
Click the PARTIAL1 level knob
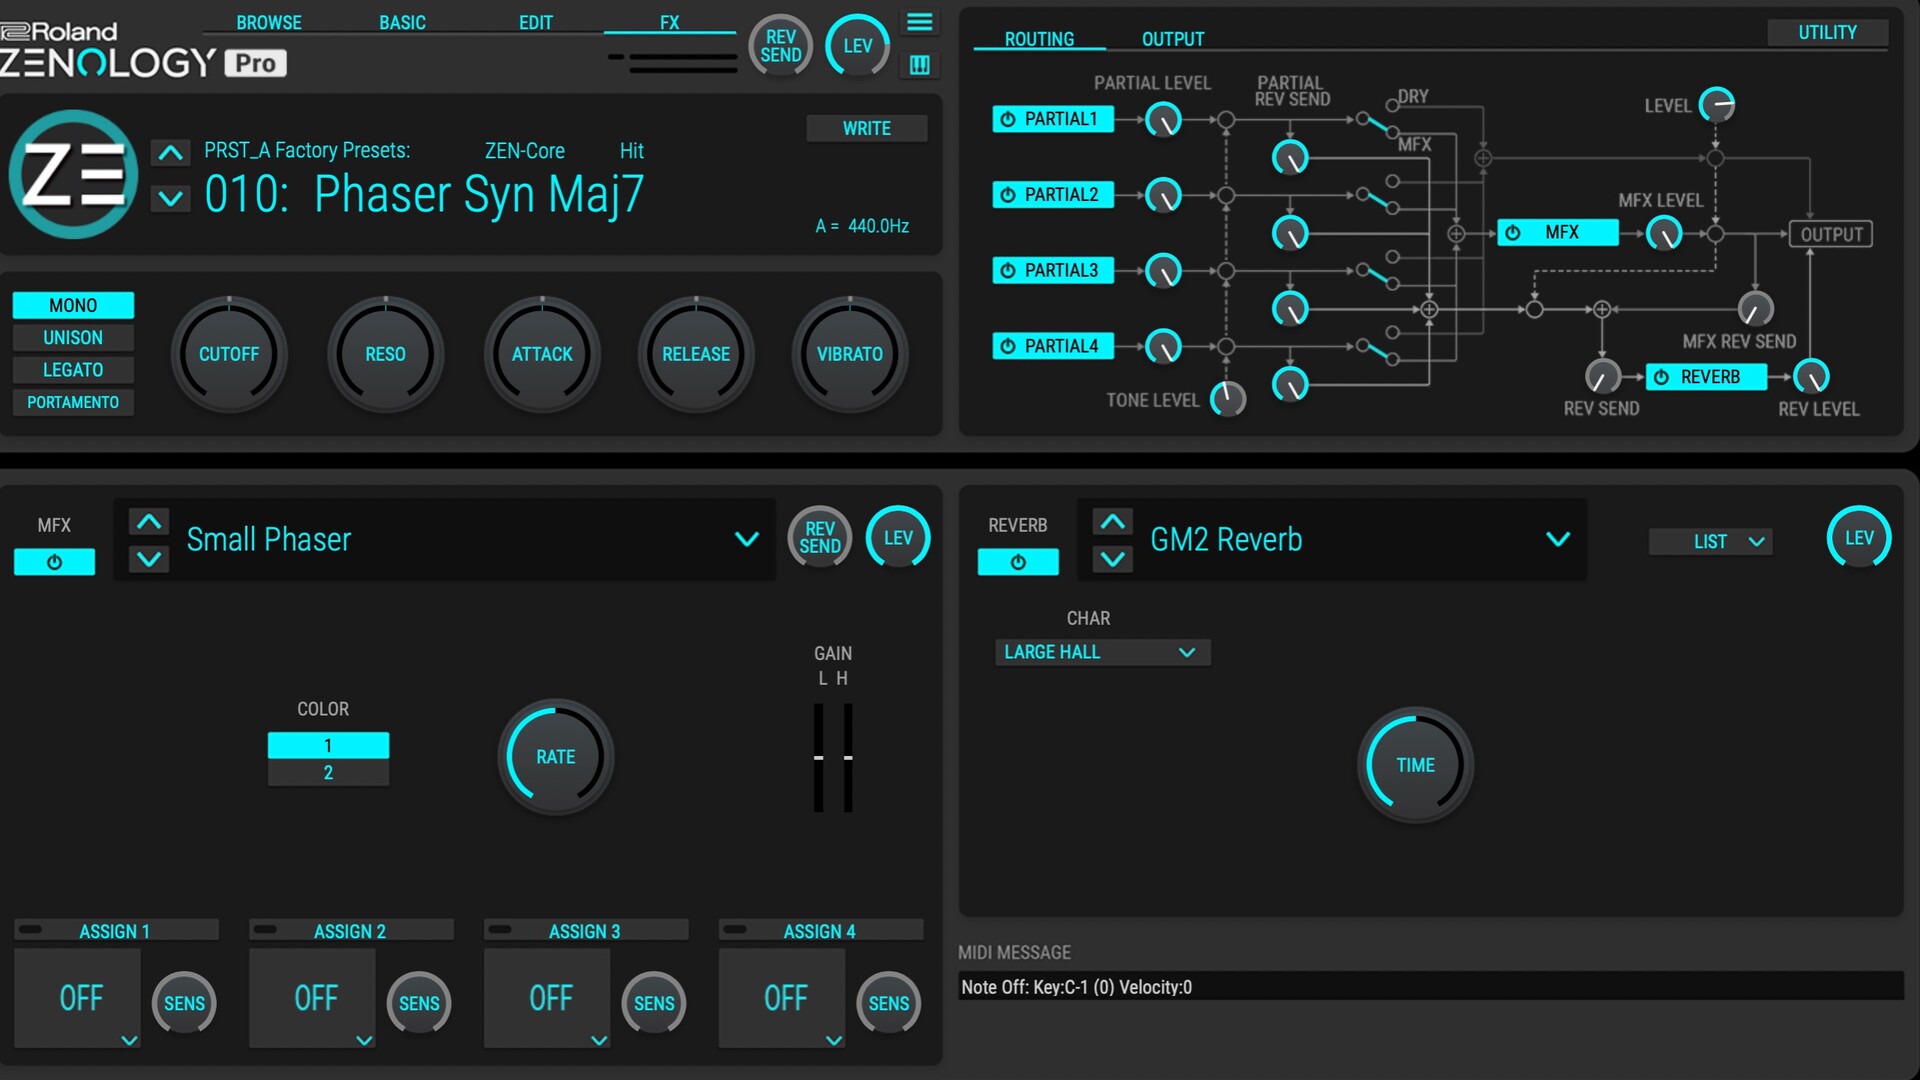[1163, 120]
